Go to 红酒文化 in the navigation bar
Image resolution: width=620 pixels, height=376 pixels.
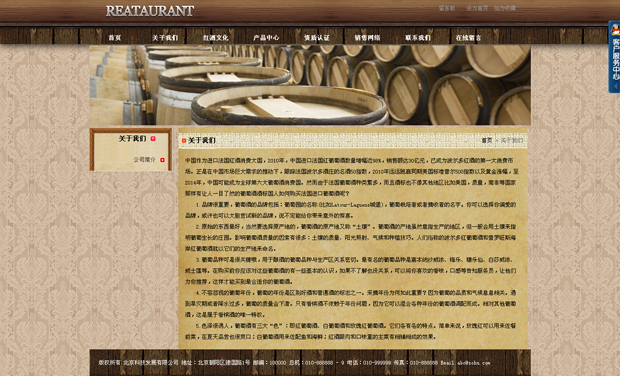pyautogui.click(x=215, y=38)
